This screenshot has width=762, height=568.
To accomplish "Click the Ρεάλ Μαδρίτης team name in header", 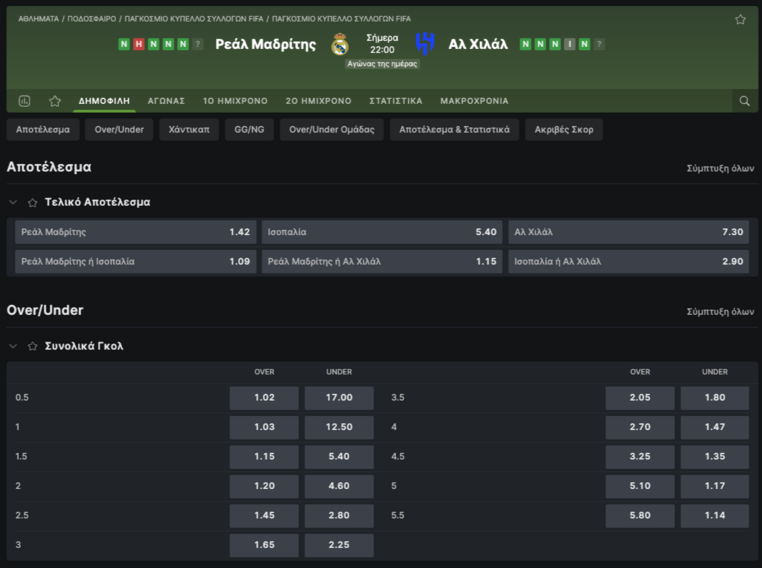I will click(265, 44).
